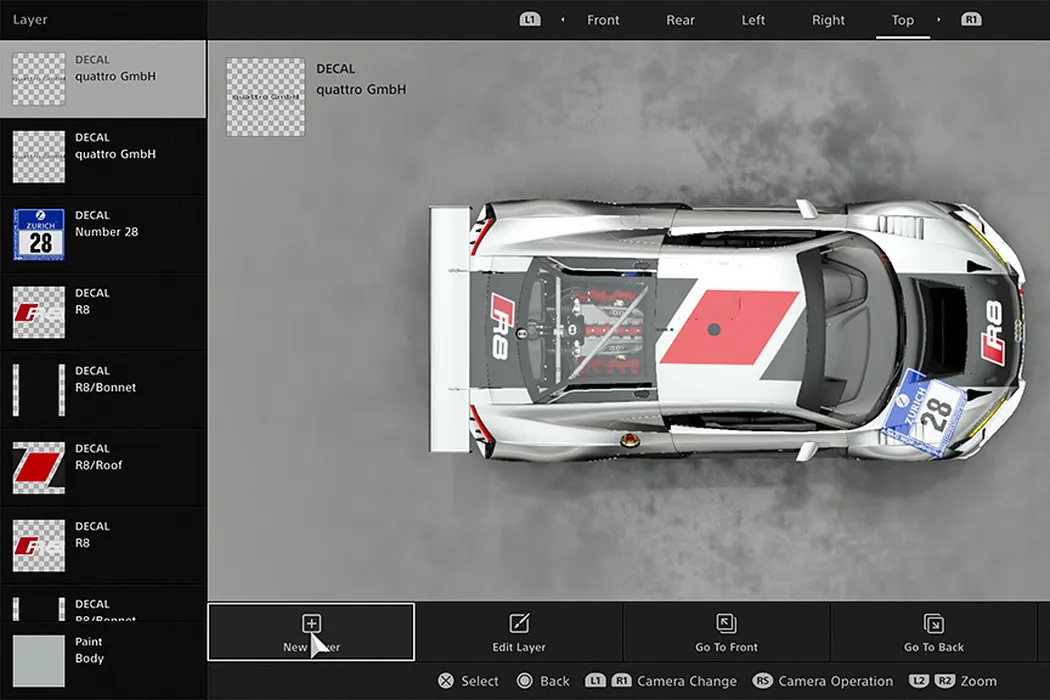This screenshot has height=700, width=1050.
Task: Click the right arrow beside Top tab
Action: pyautogui.click(x=938, y=20)
